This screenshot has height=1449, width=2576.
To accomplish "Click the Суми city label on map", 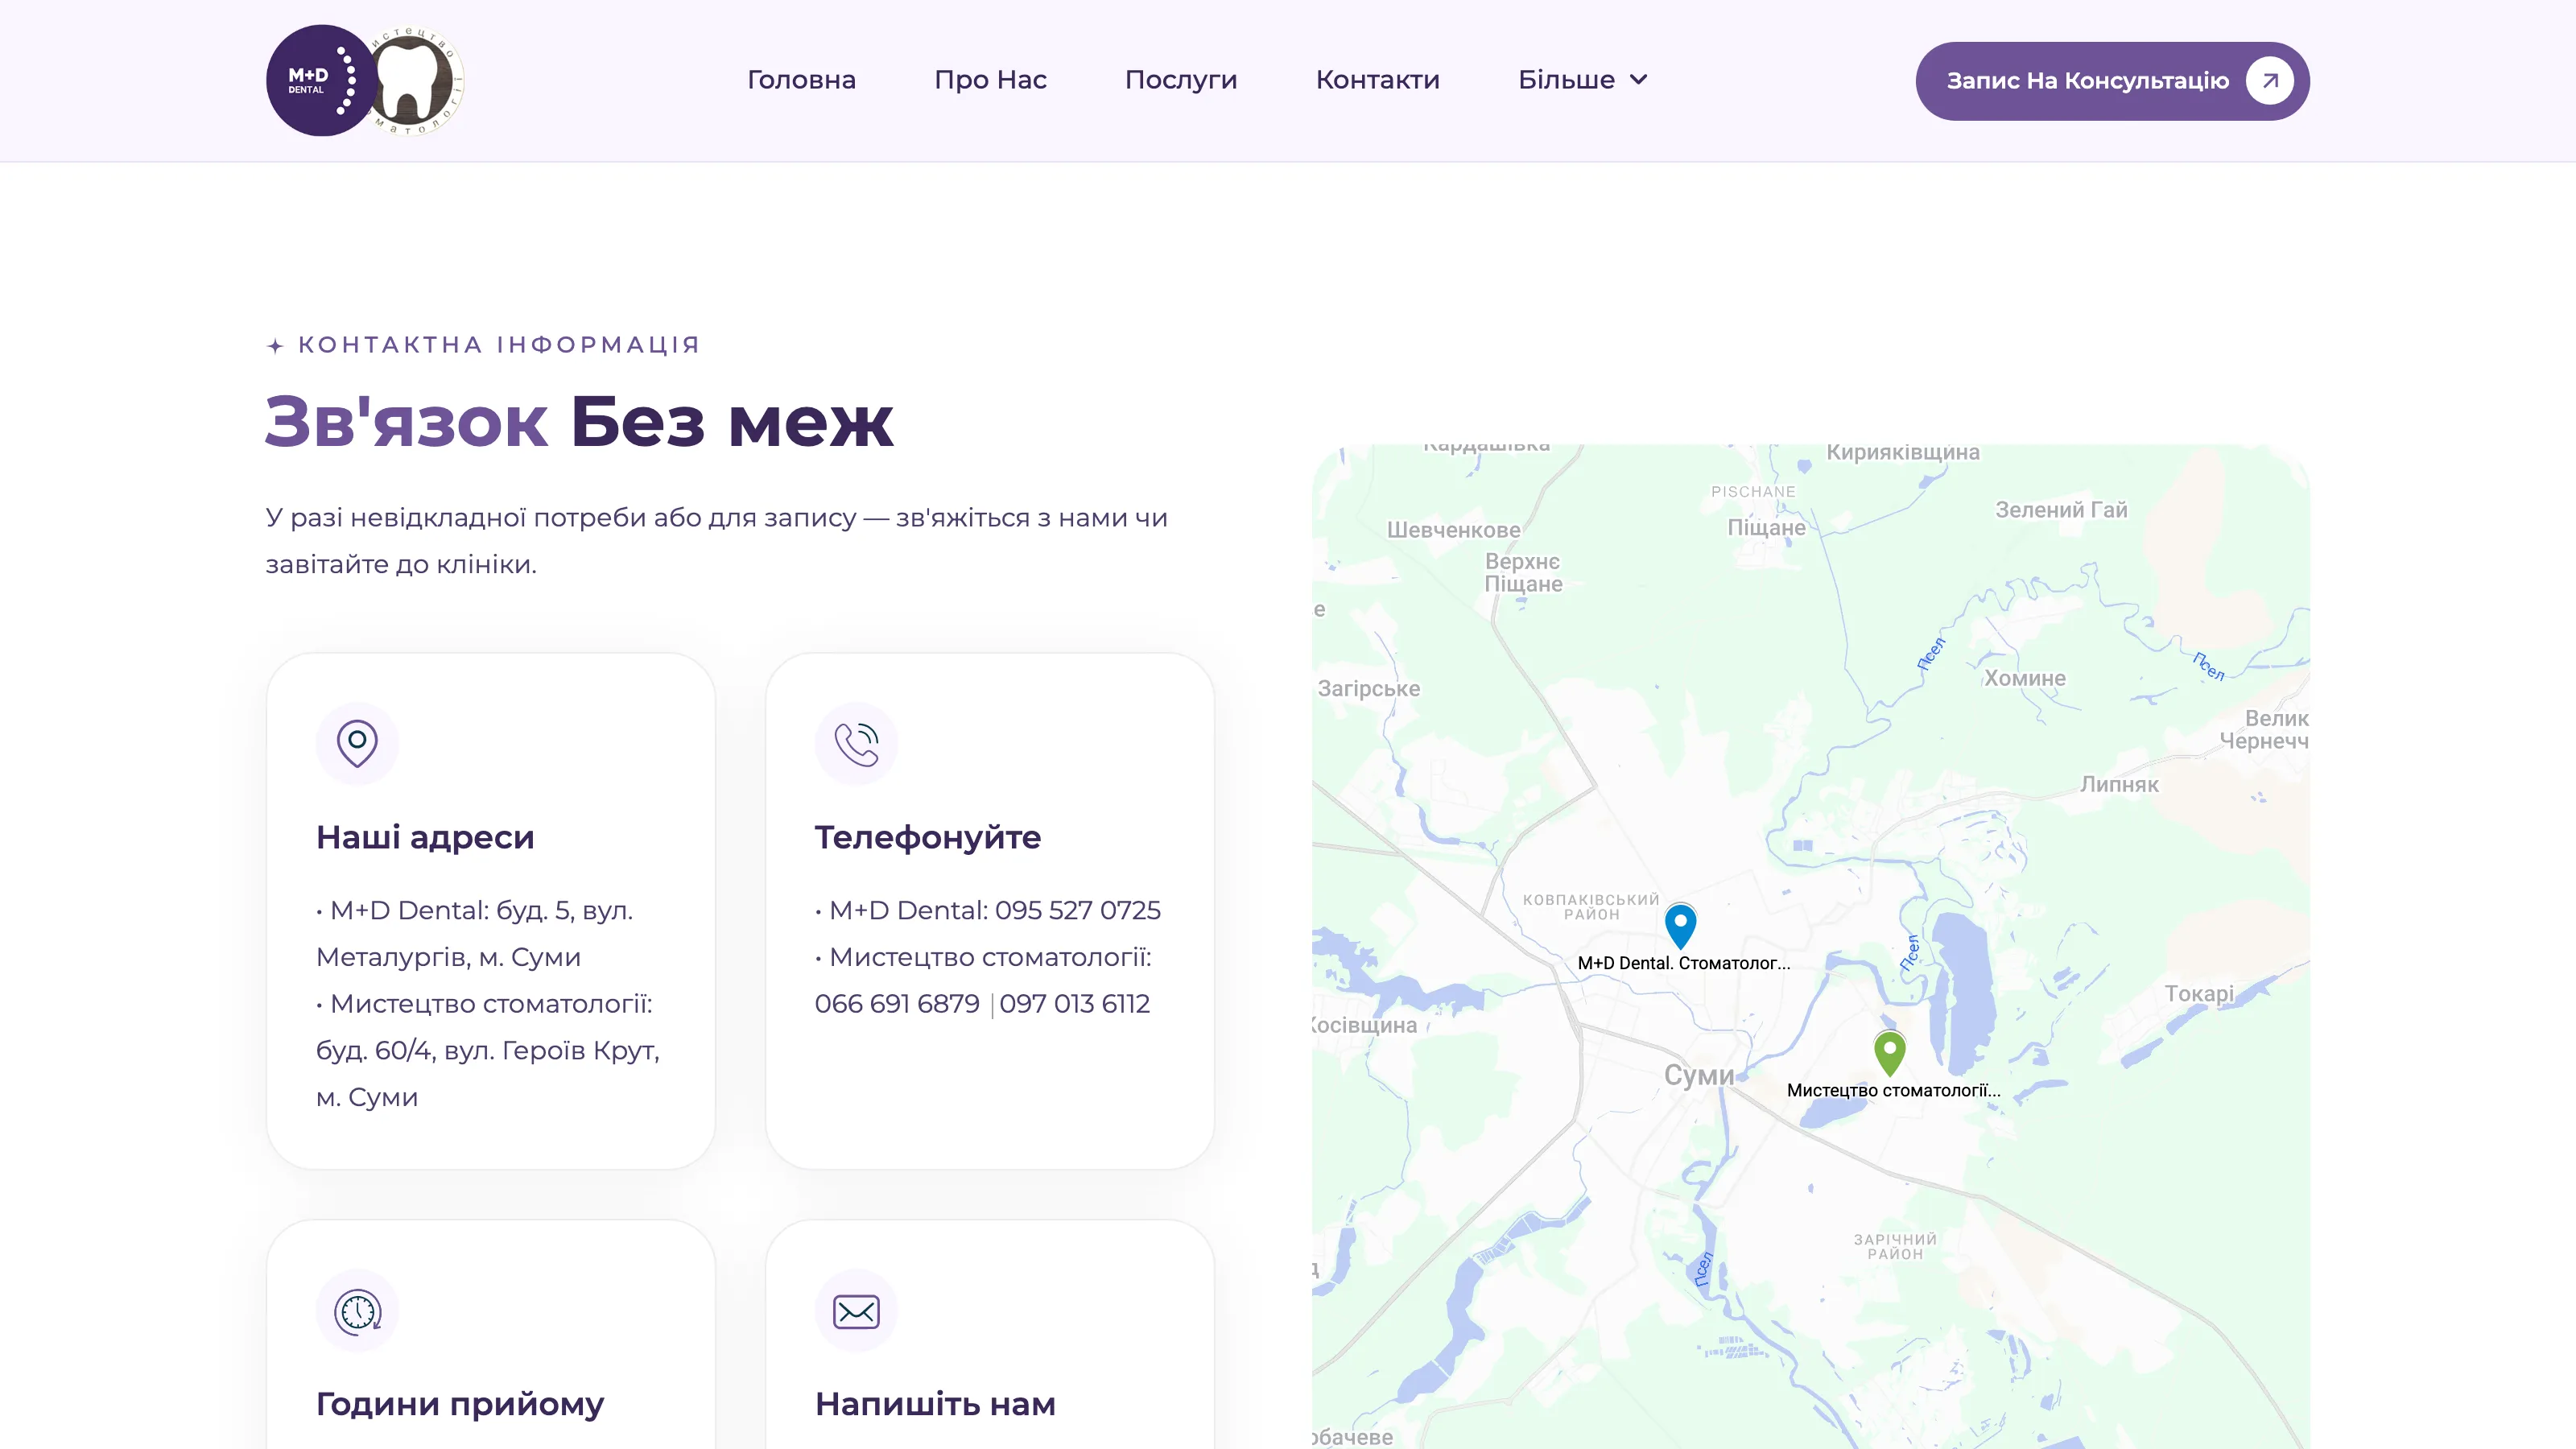I will pyautogui.click(x=1699, y=1075).
